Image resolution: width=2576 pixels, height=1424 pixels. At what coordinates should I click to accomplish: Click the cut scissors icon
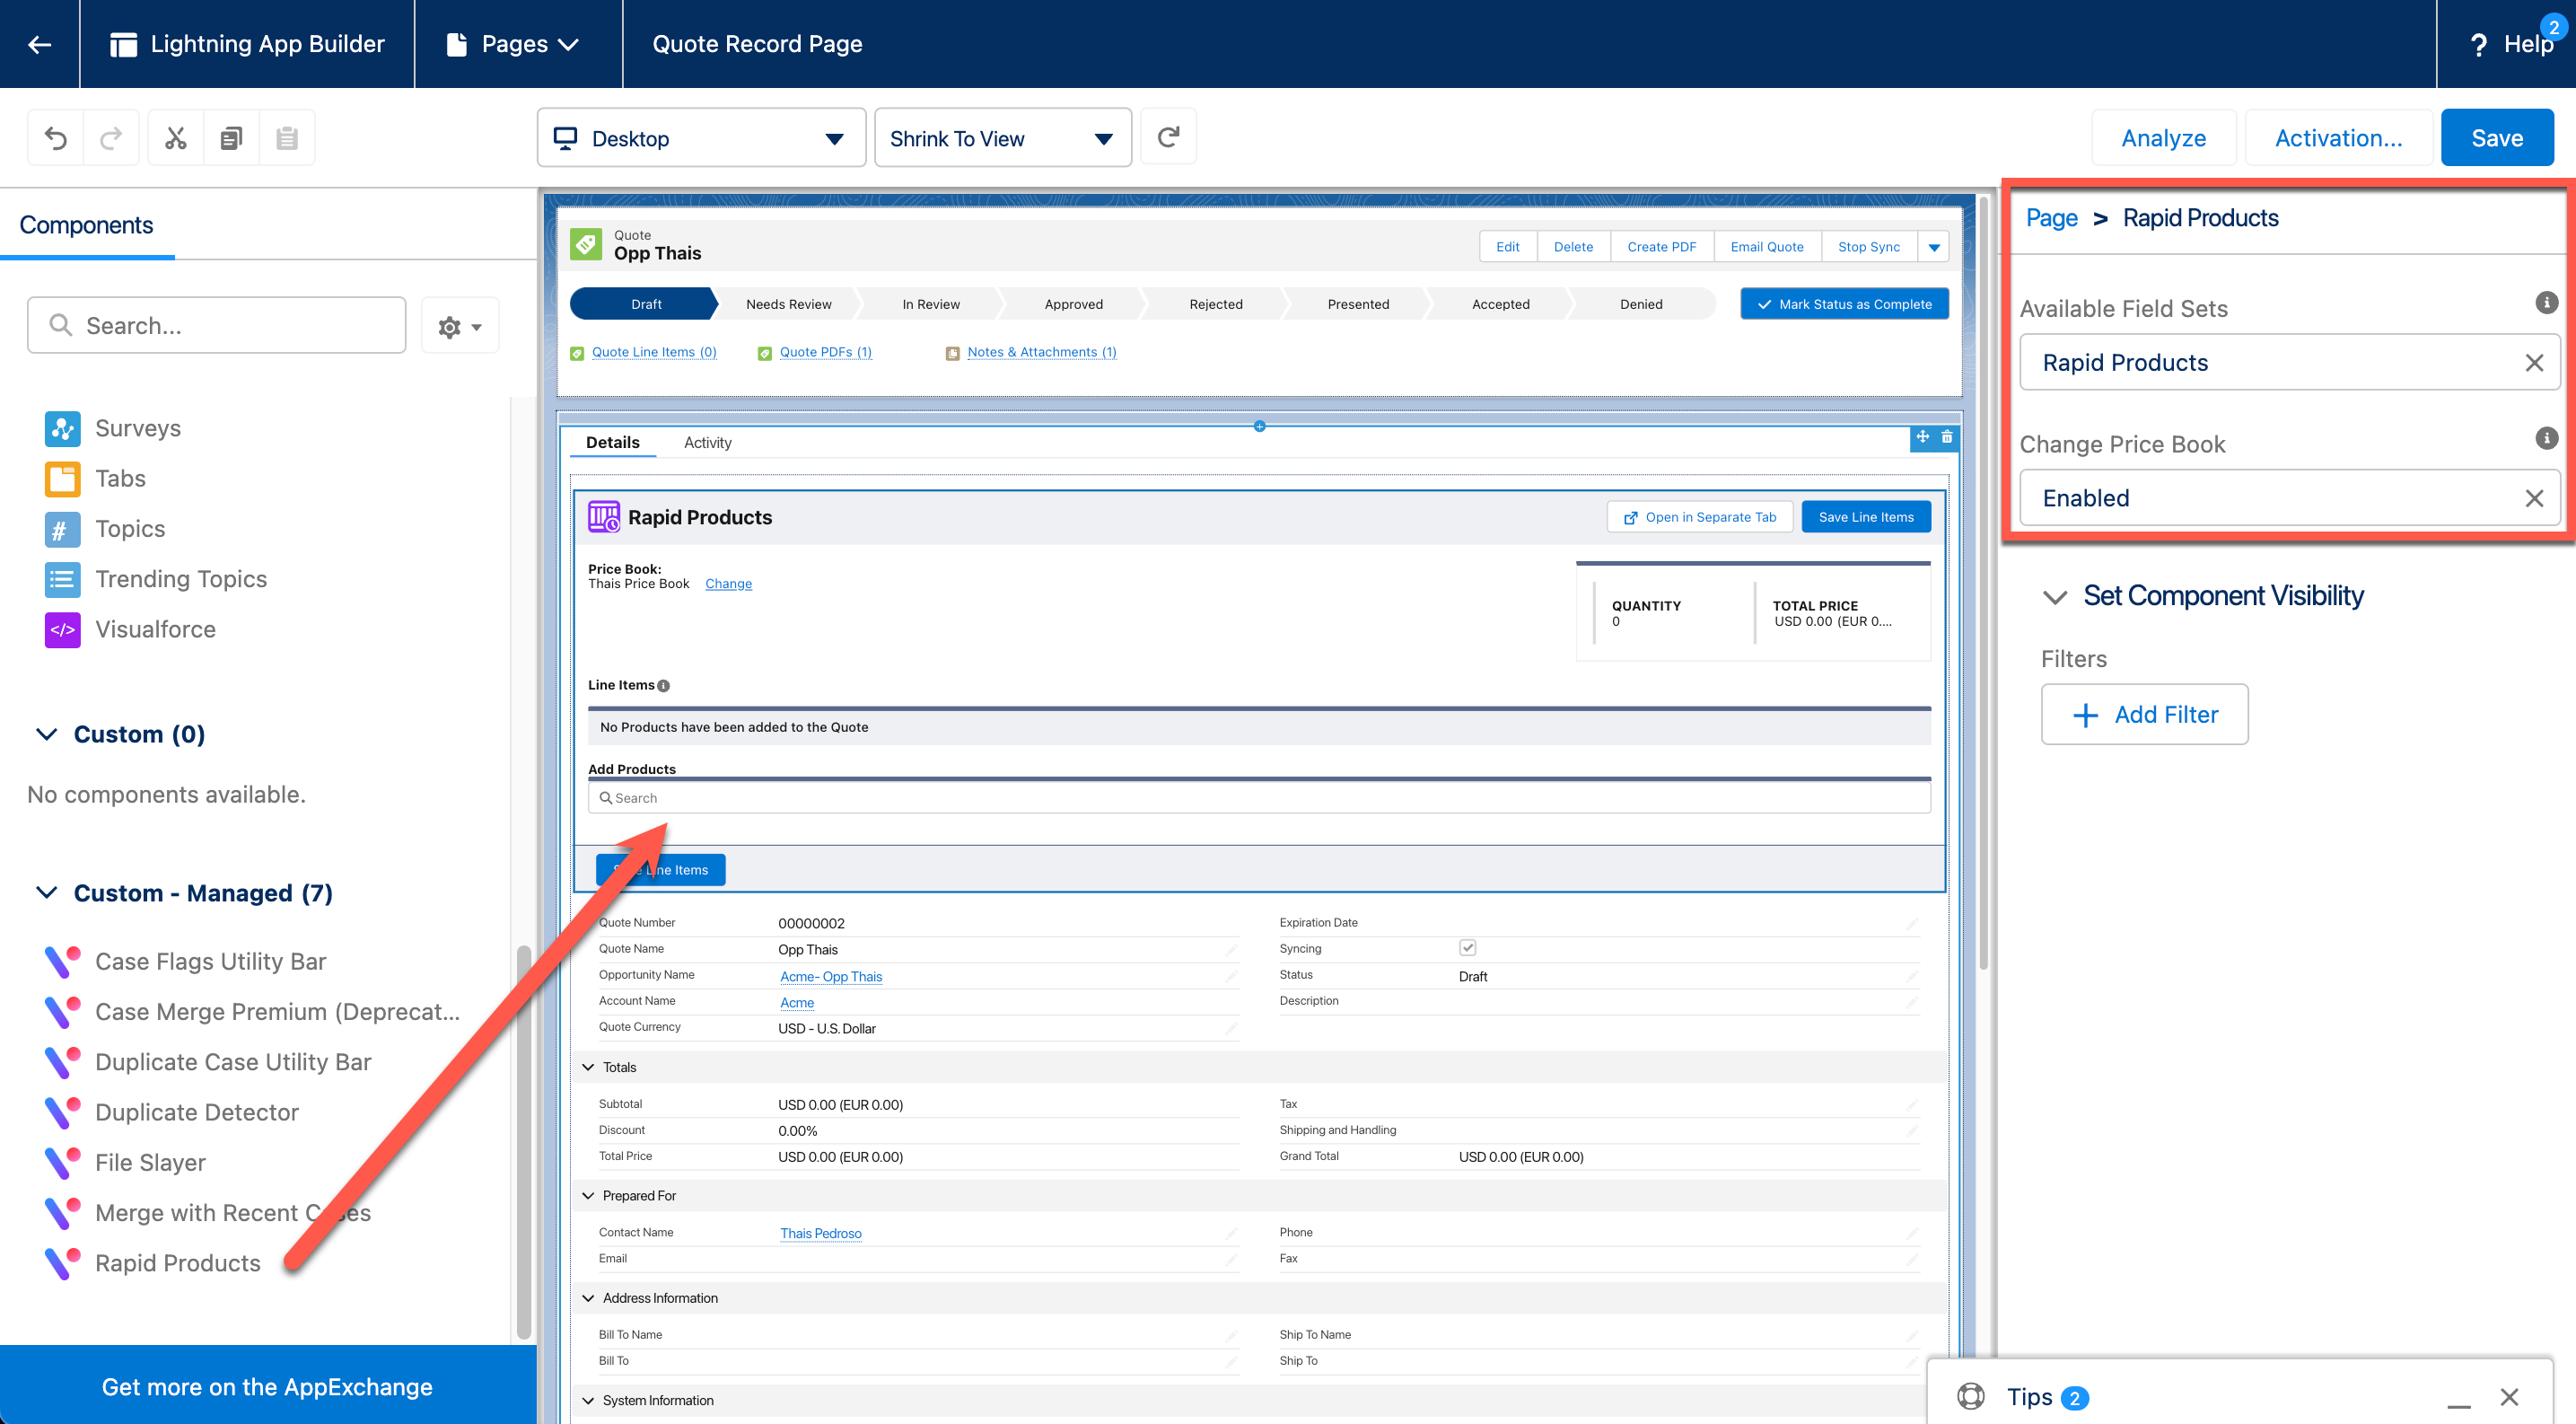[x=176, y=138]
